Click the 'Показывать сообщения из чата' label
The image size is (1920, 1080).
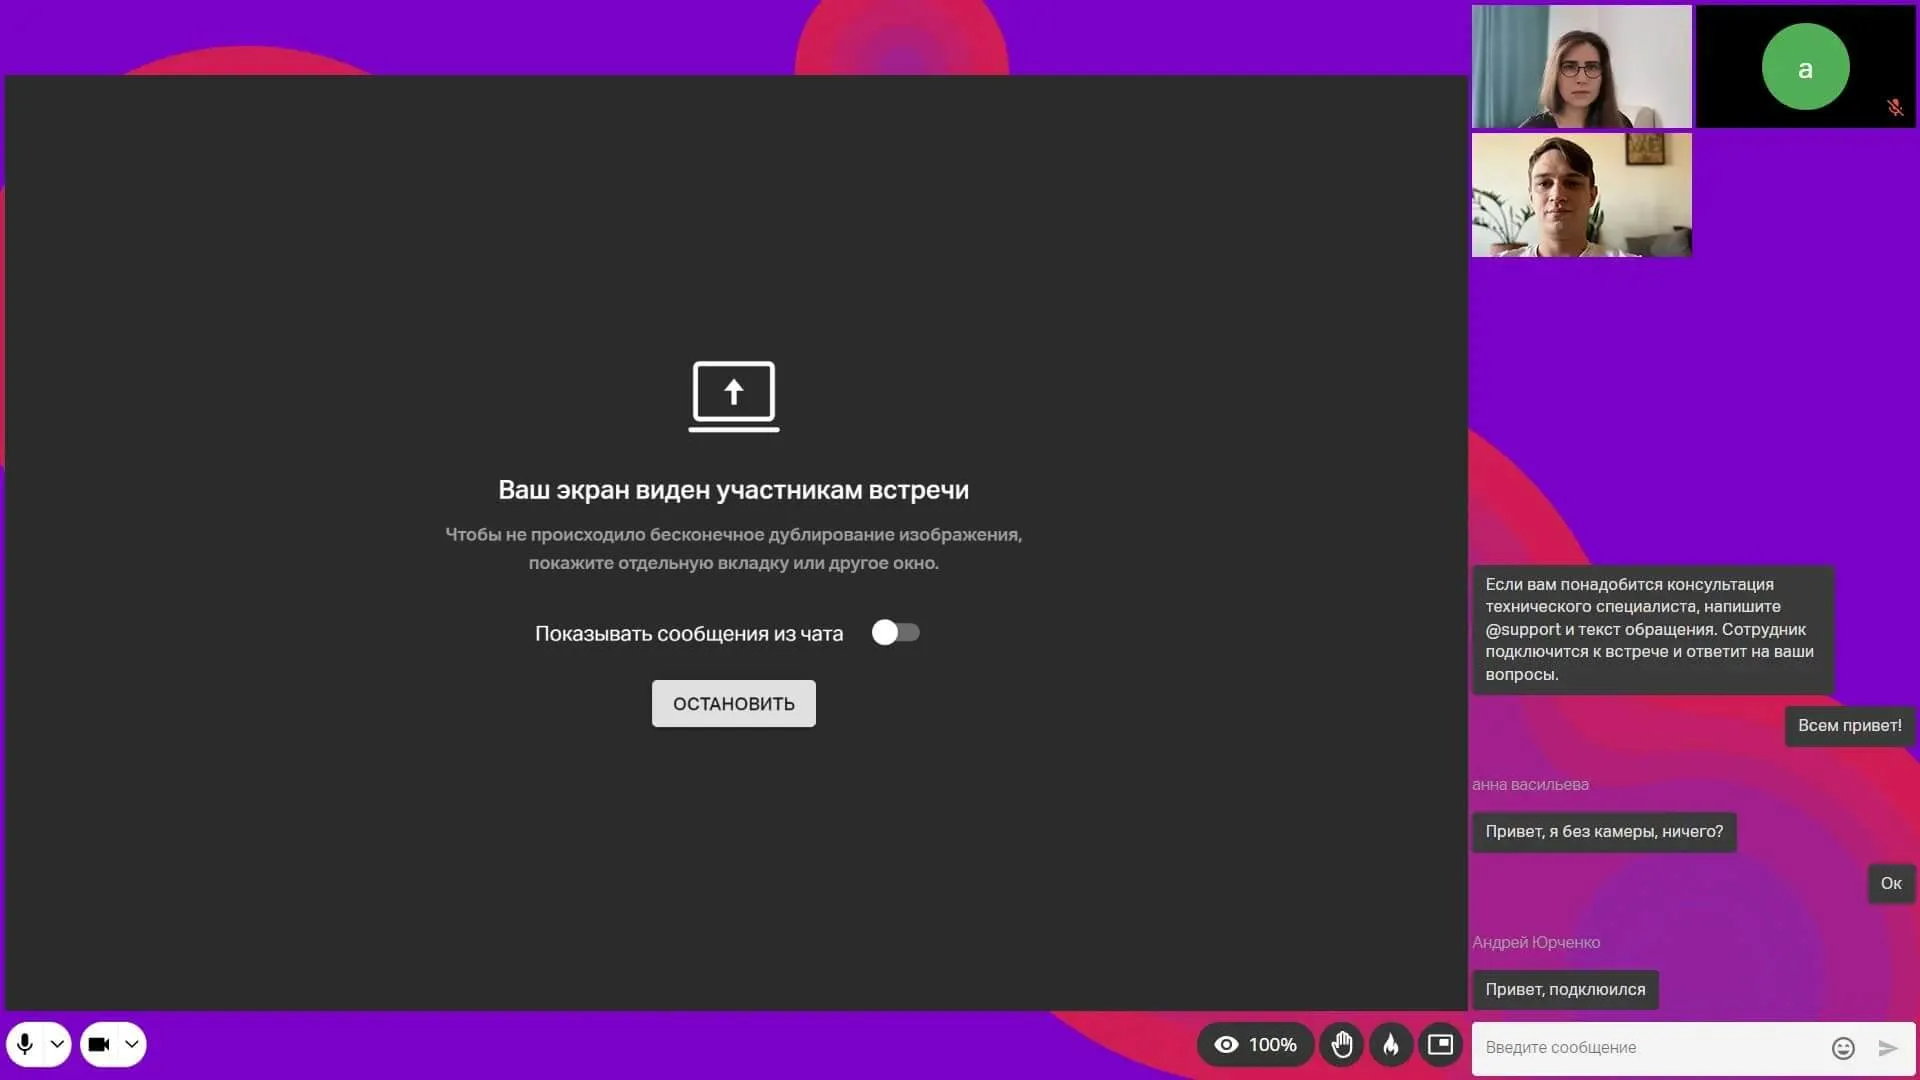click(x=689, y=634)
